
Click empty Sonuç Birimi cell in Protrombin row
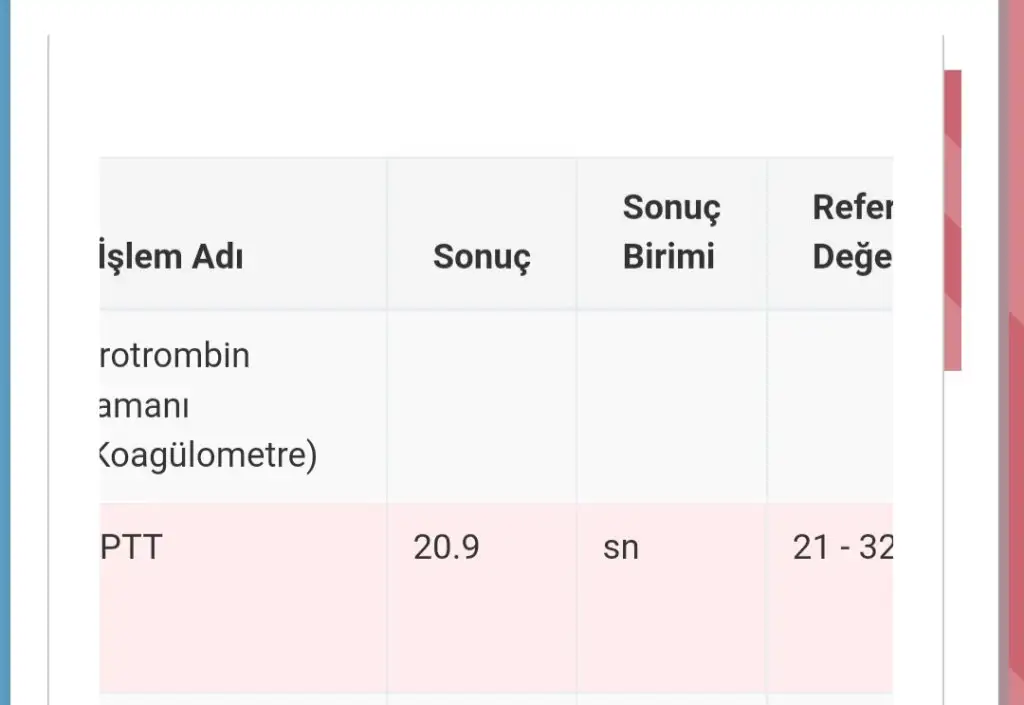(x=671, y=406)
